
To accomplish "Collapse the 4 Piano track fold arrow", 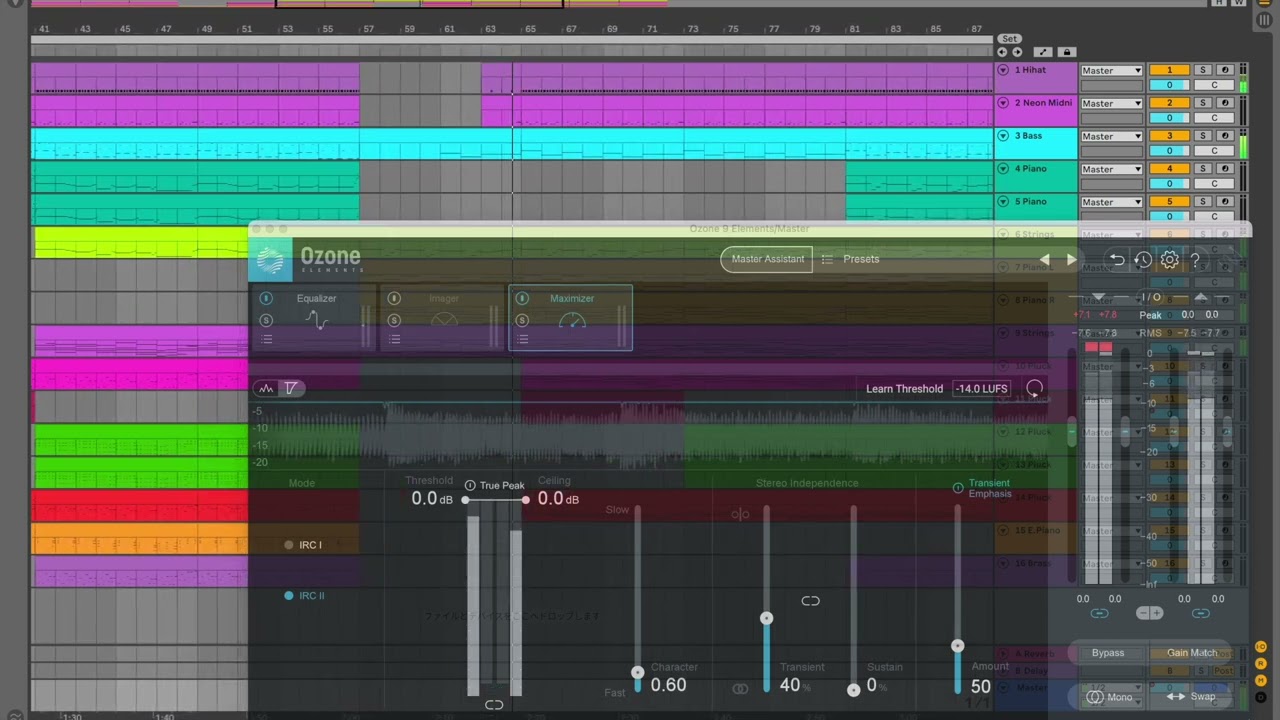I will click(1003, 169).
